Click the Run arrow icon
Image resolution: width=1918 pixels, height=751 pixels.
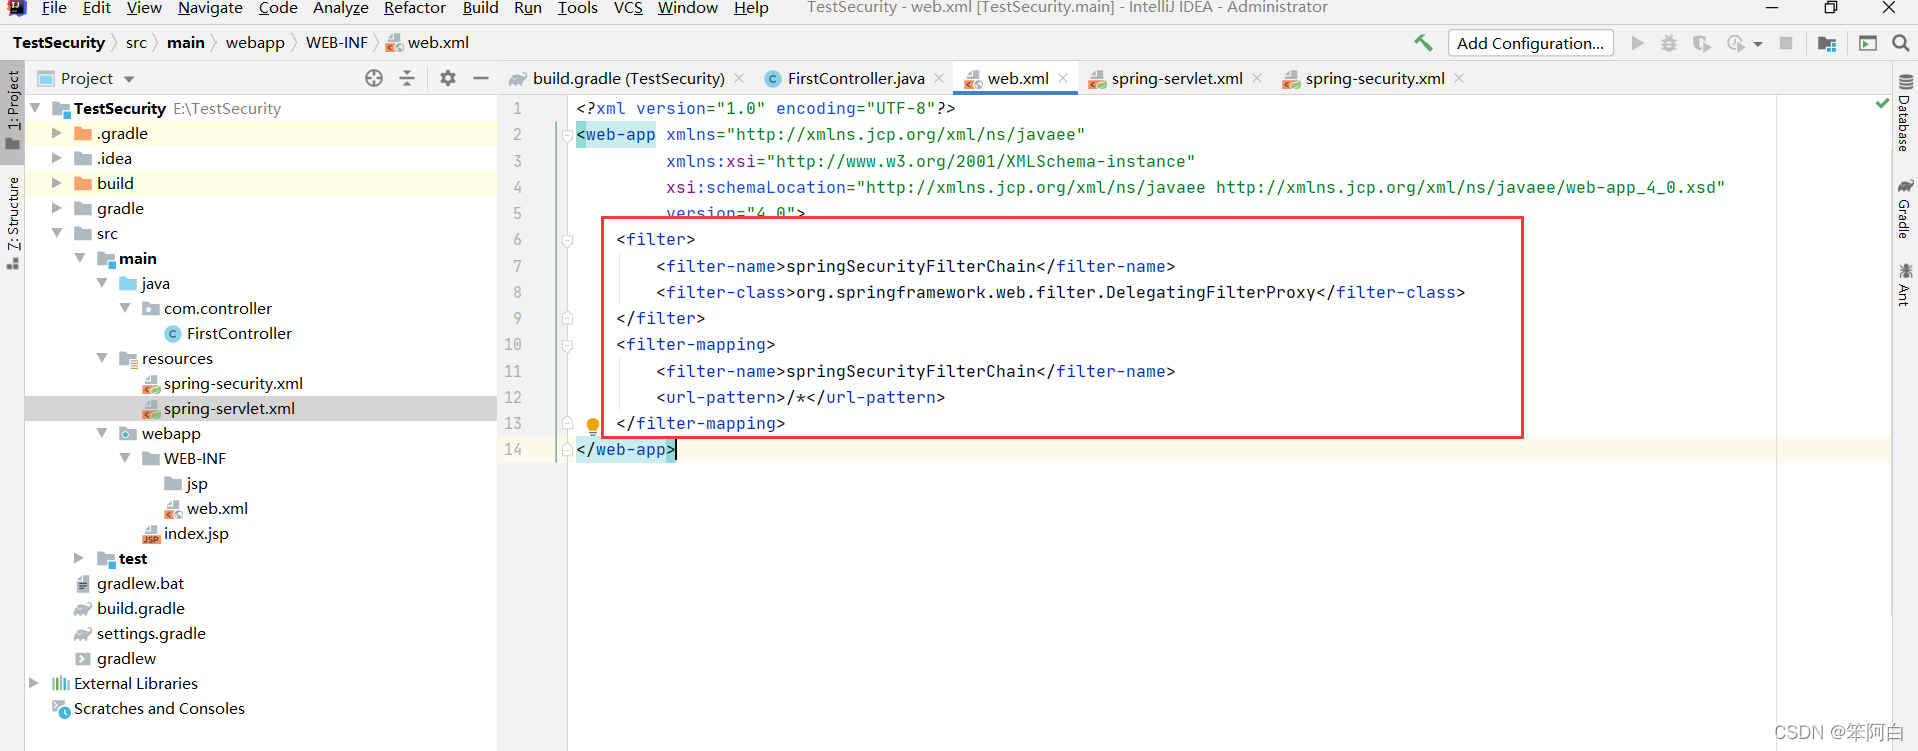click(x=1637, y=43)
